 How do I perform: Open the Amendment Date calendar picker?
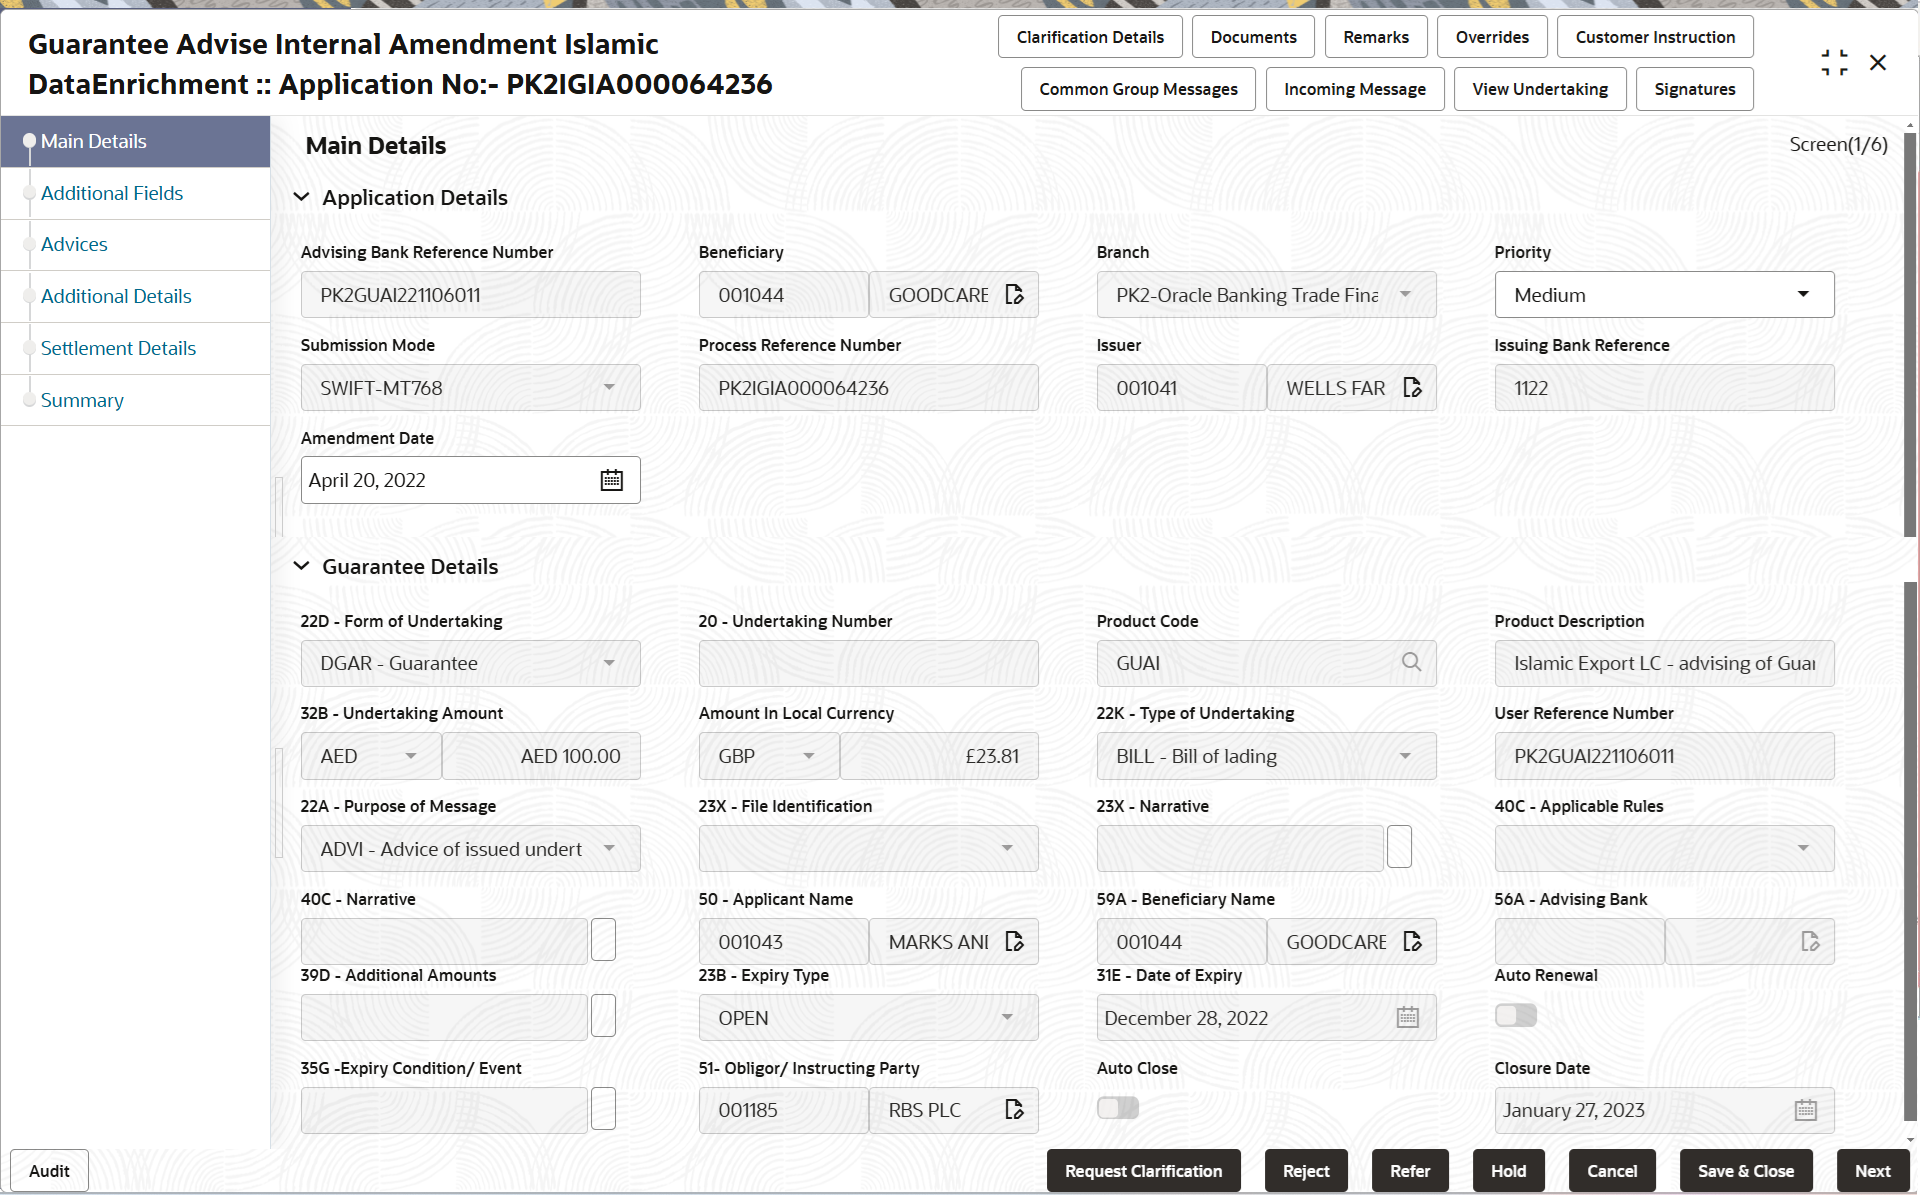(x=611, y=481)
